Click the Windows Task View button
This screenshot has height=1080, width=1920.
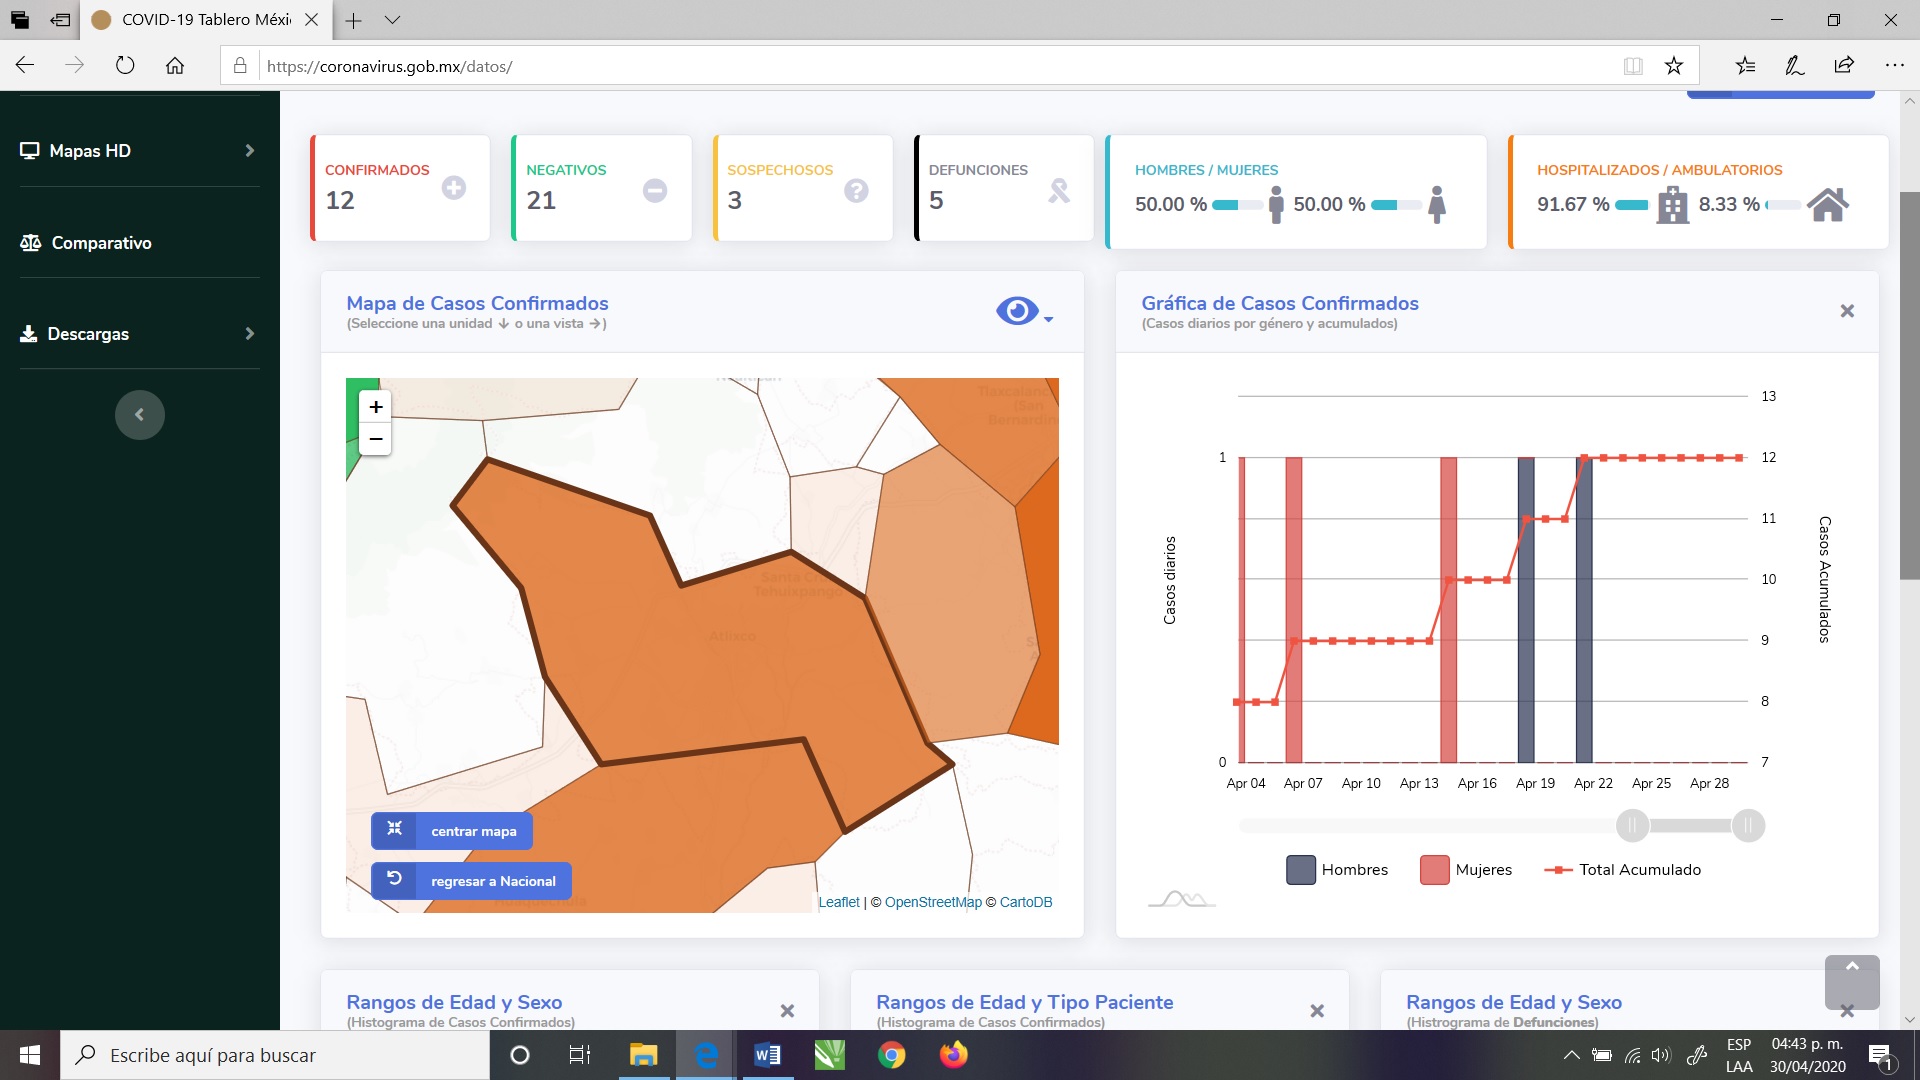pyautogui.click(x=580, y=1055)
